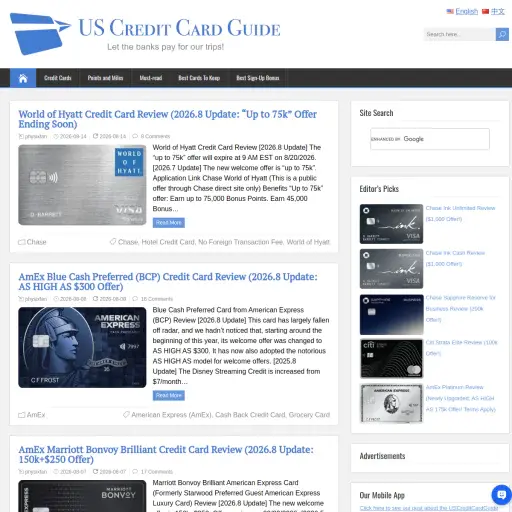Open the chat bubble widget icon
The image size is (512, 512).
(501, 495)
